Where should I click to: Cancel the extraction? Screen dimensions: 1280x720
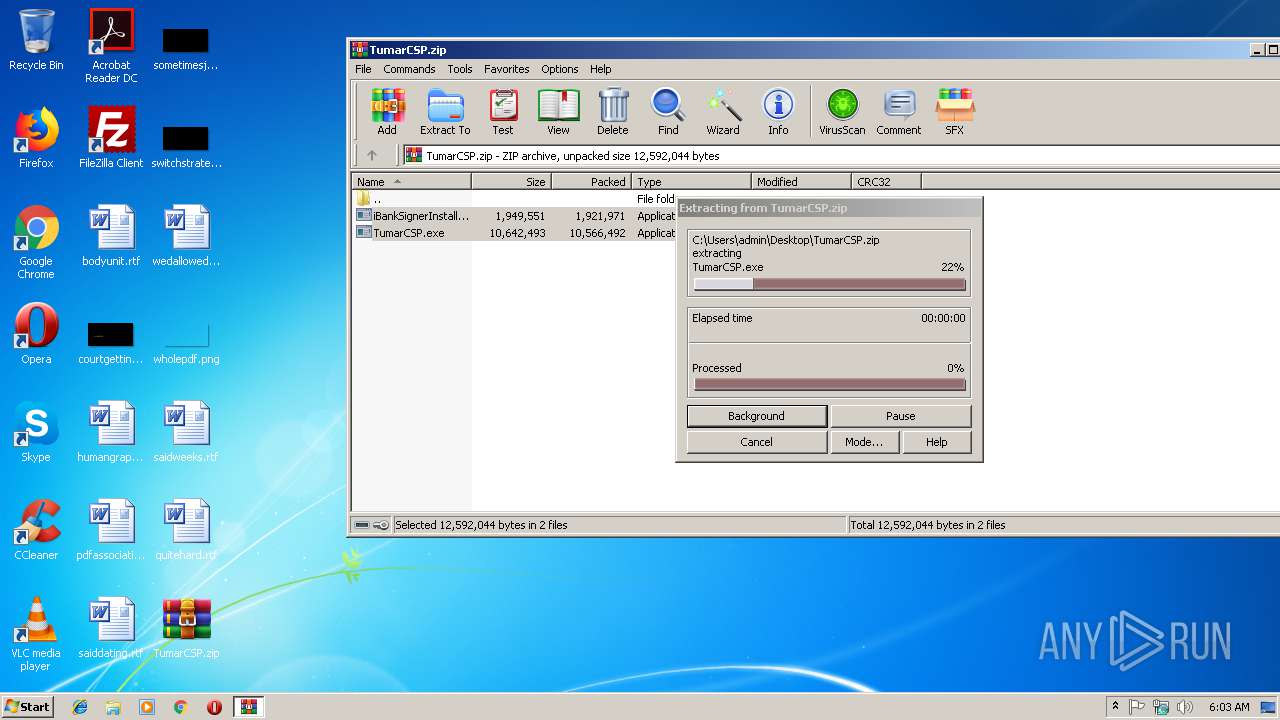tap(757, 442)
